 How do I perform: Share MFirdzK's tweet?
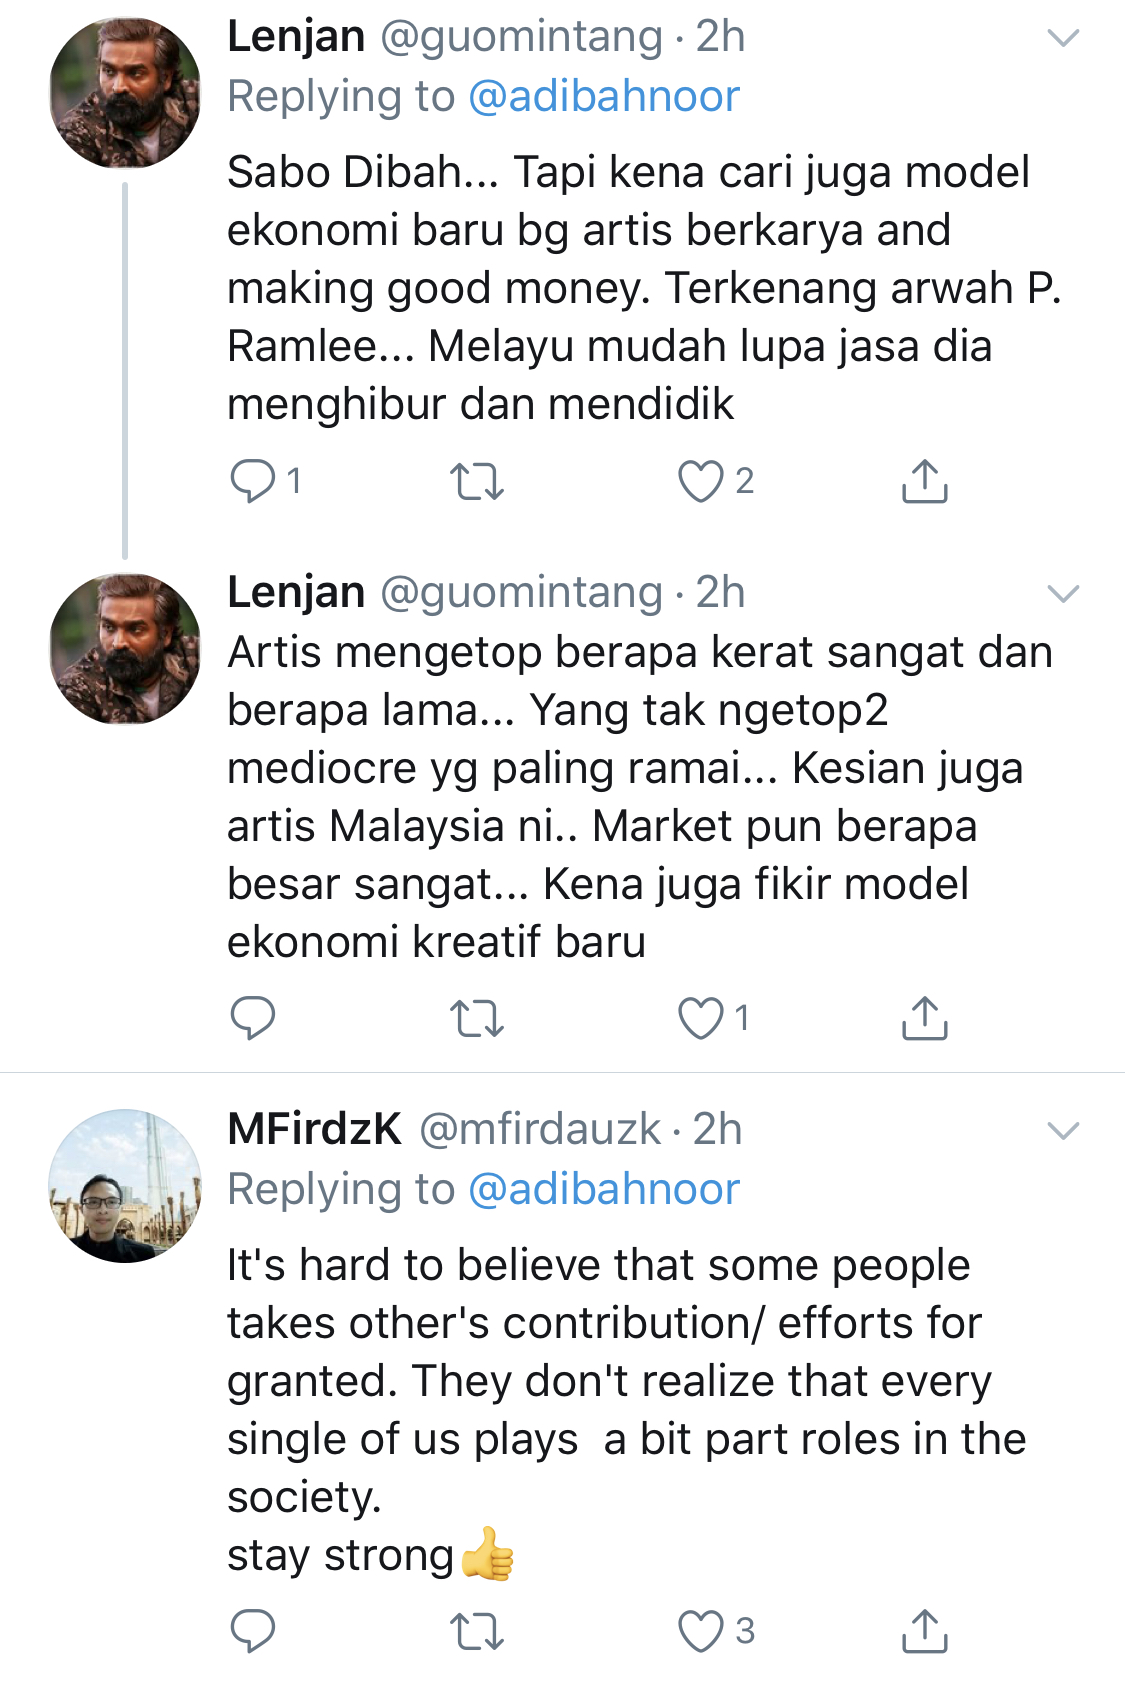coord(924,1631)
